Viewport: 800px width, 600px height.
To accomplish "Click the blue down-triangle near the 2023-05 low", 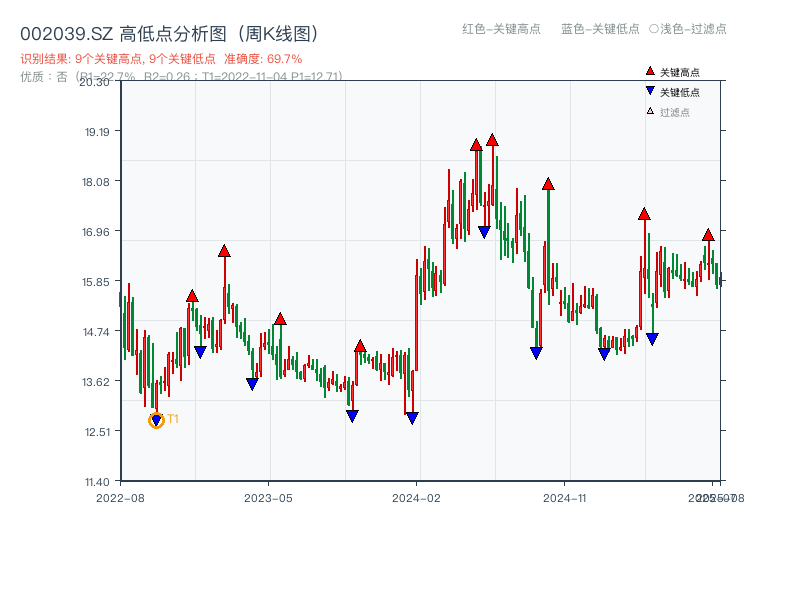I will [251, 384].
